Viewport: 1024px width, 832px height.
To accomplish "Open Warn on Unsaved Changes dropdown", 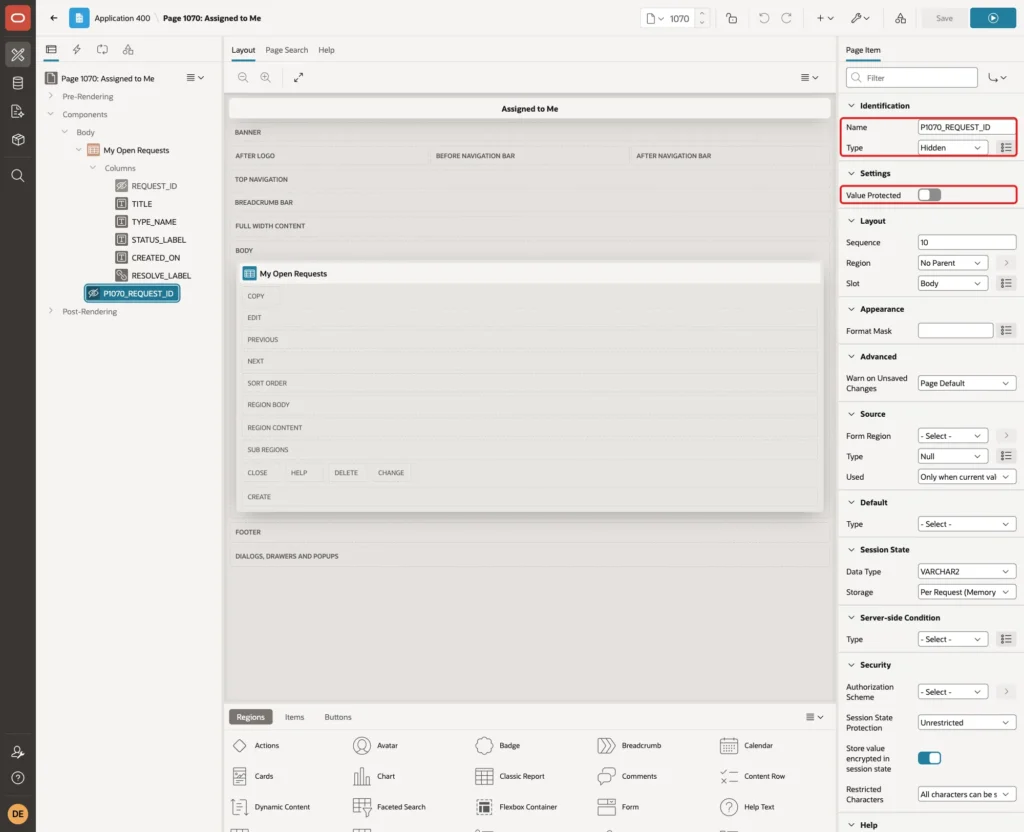I will (x=967, y=383).
